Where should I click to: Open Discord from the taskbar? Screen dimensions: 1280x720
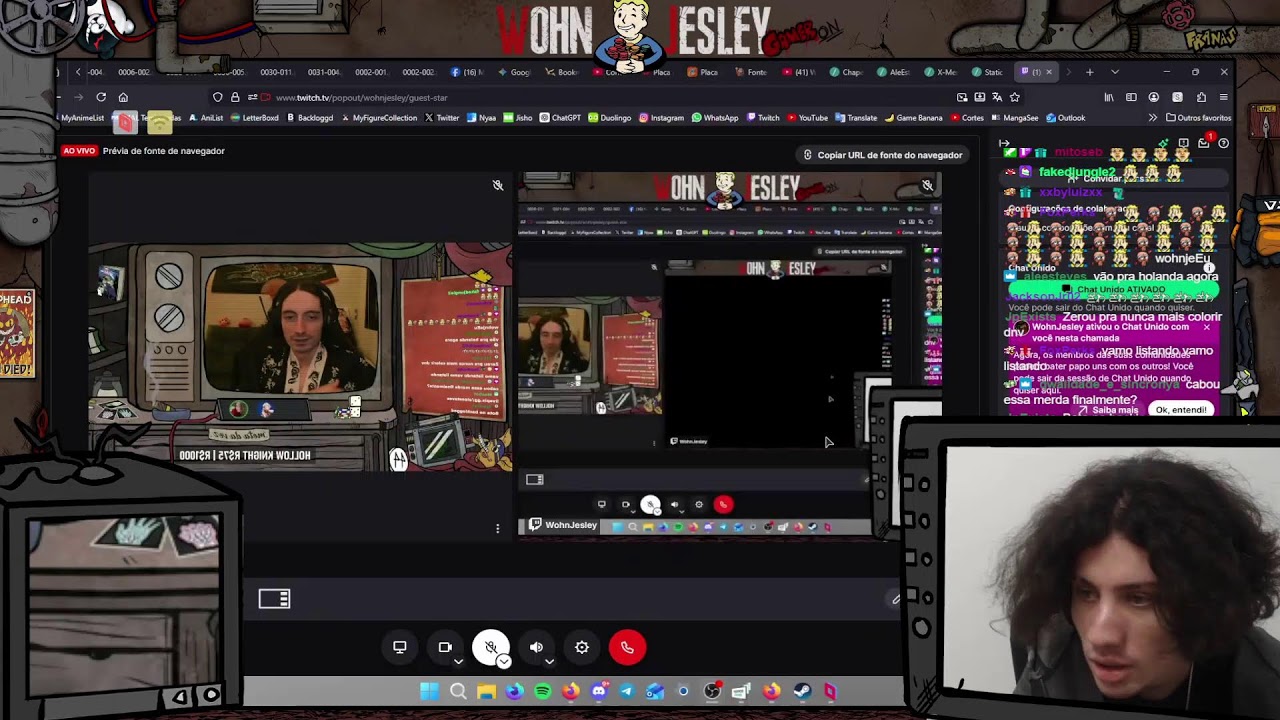[x=599, y=691]
